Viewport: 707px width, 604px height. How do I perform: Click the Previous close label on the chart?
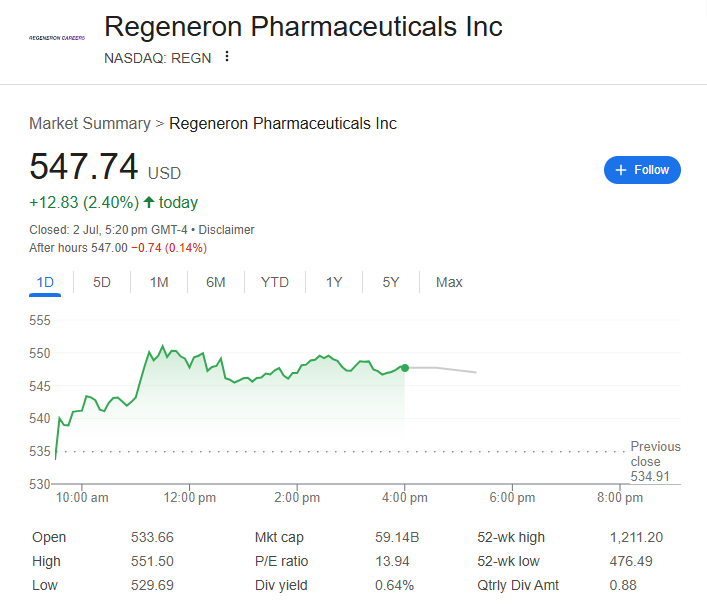[655, 454]
